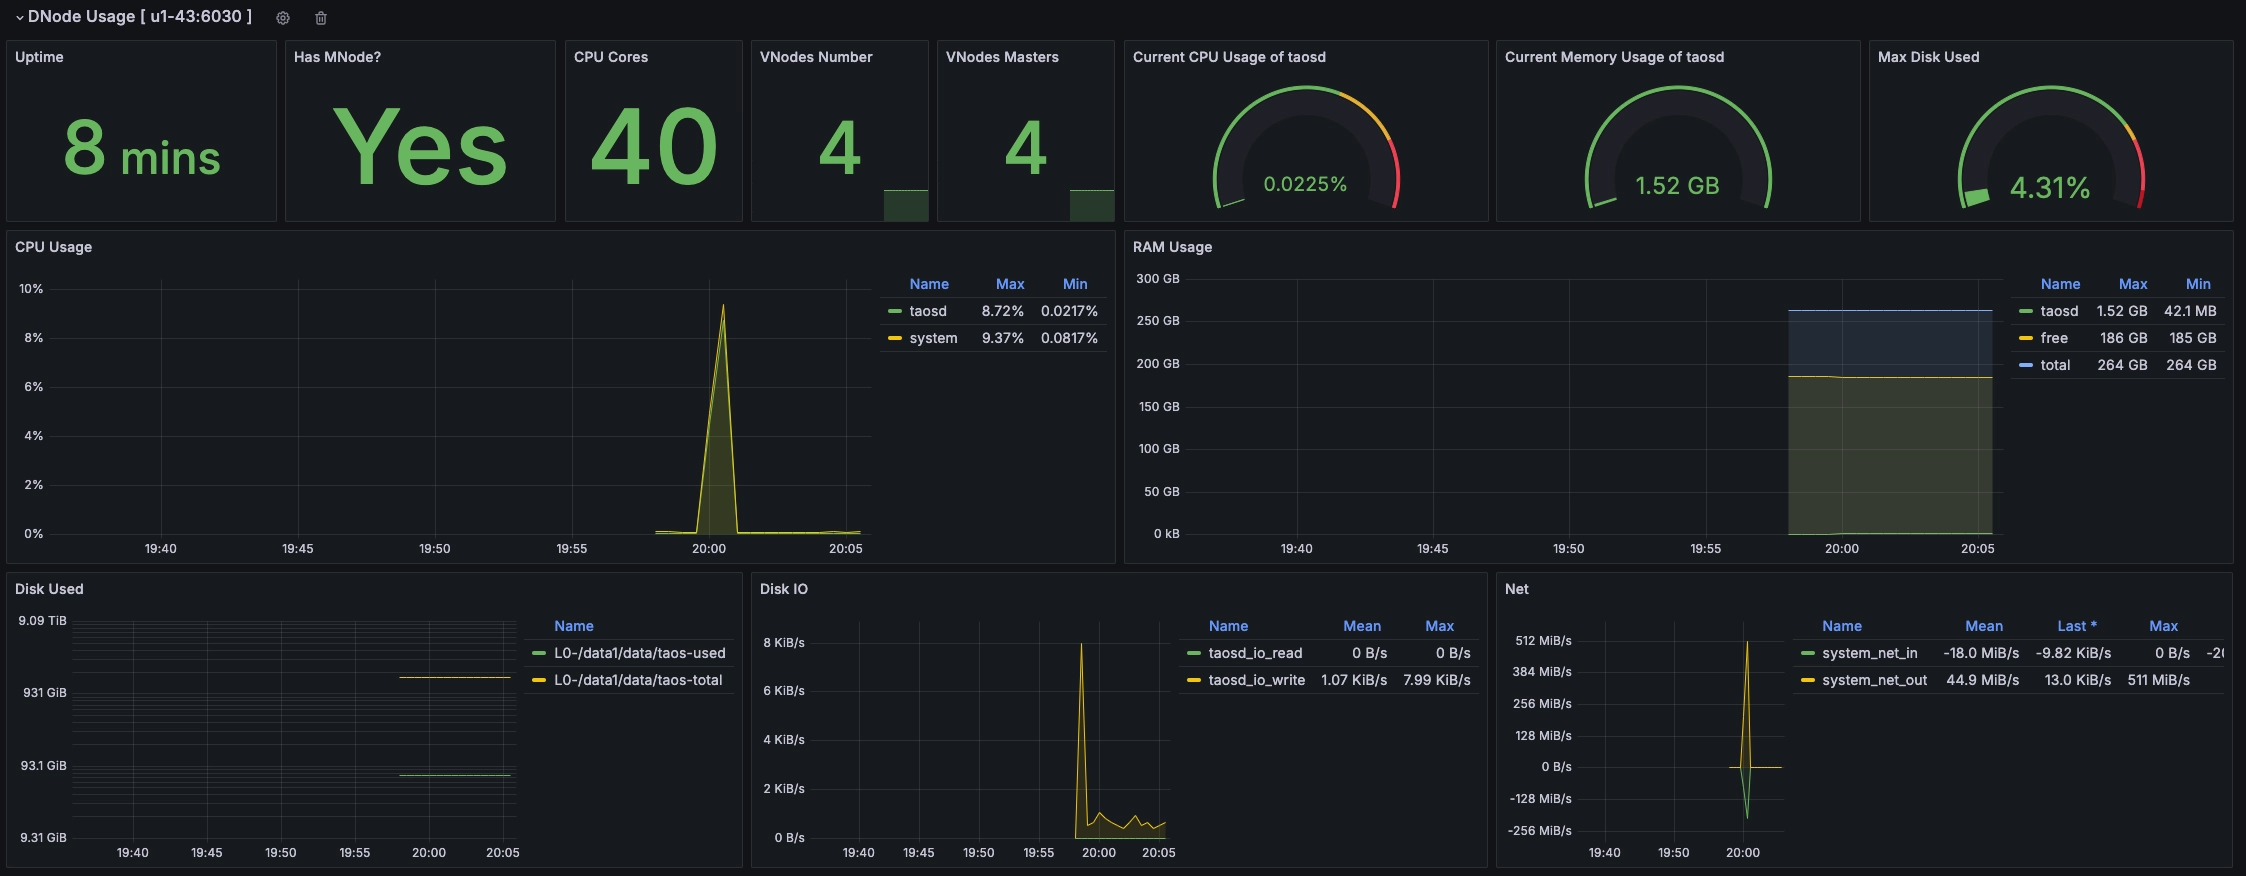2246x876 pixels.
Task: Click the Max Disk Used gauge
Action: [x=2050, y=150]
